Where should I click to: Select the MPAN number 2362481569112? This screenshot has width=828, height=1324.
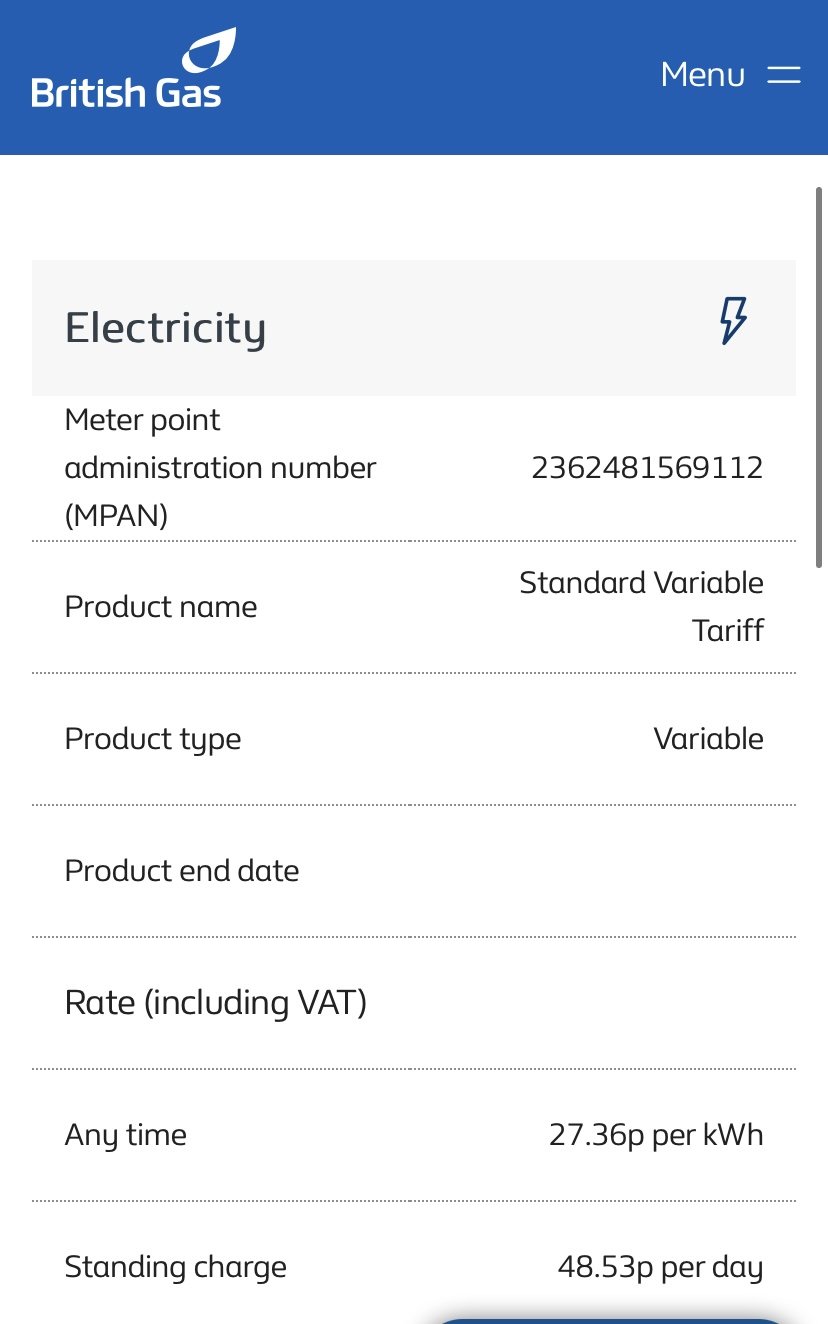(x=647, y=467)
